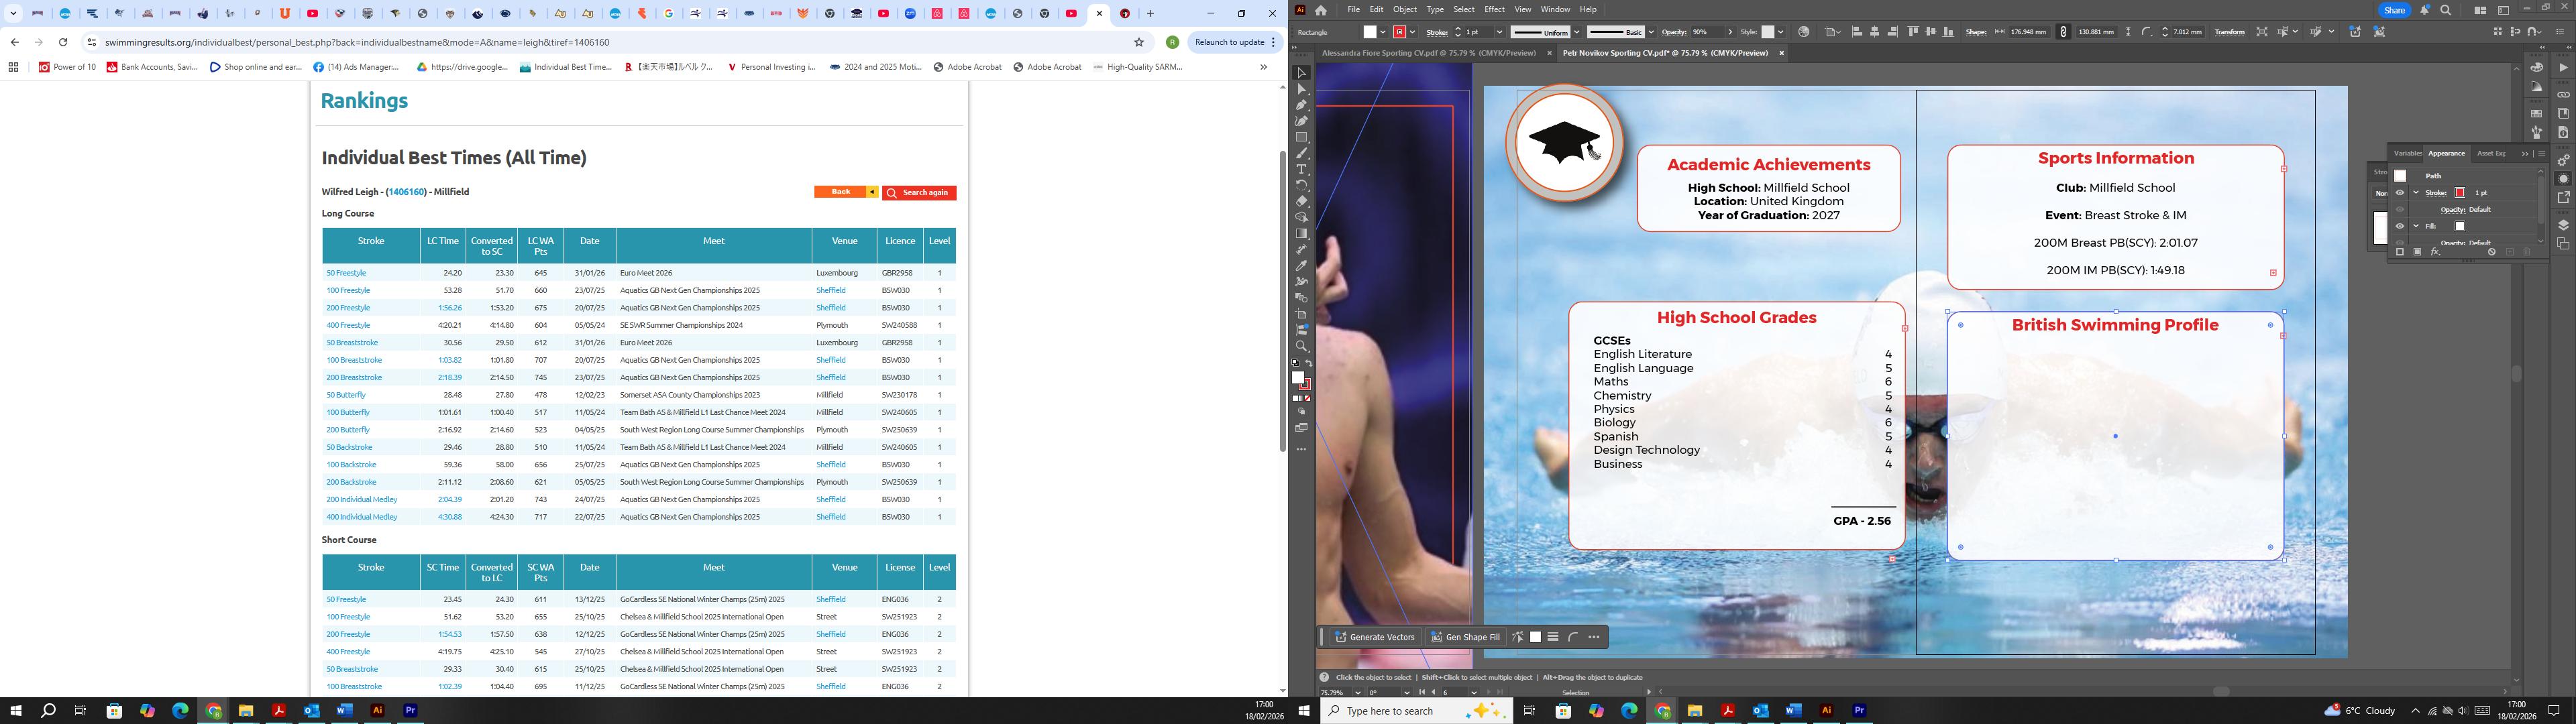Click the Gen Shape Fill button
2576x724 pixels.
click(x=1465, y=637)
